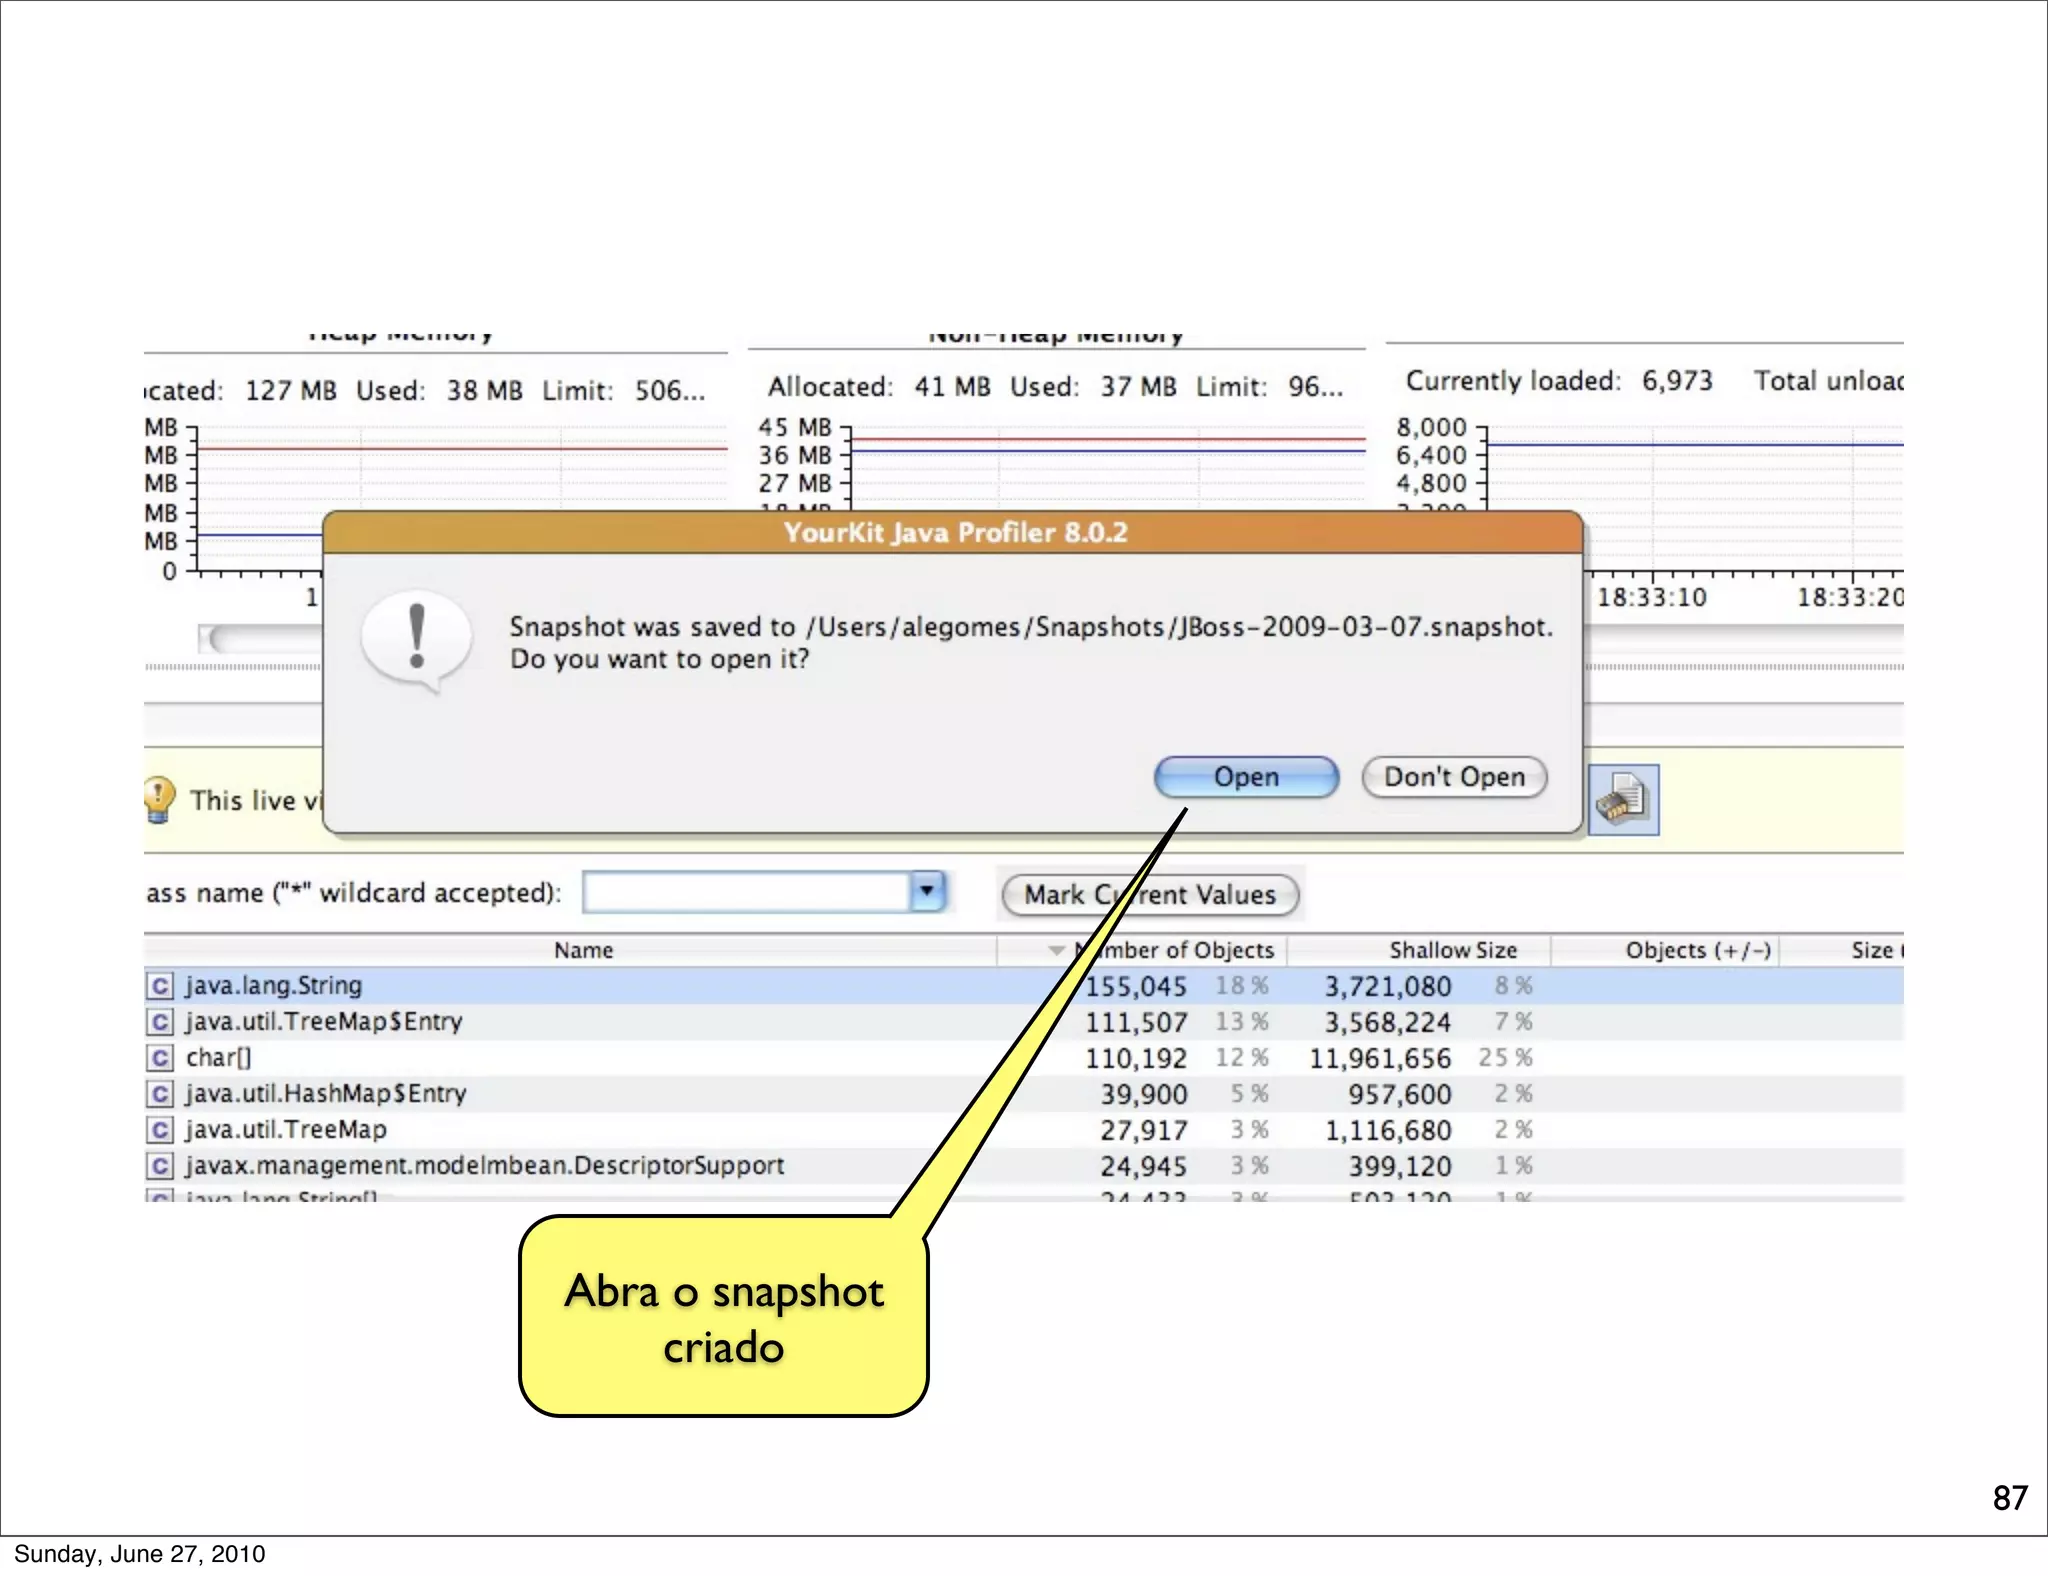Click the class icon beside javax.management.modelmbean.DescriptorSupport
The image size is (2048, 1576).
[159, 1166]
